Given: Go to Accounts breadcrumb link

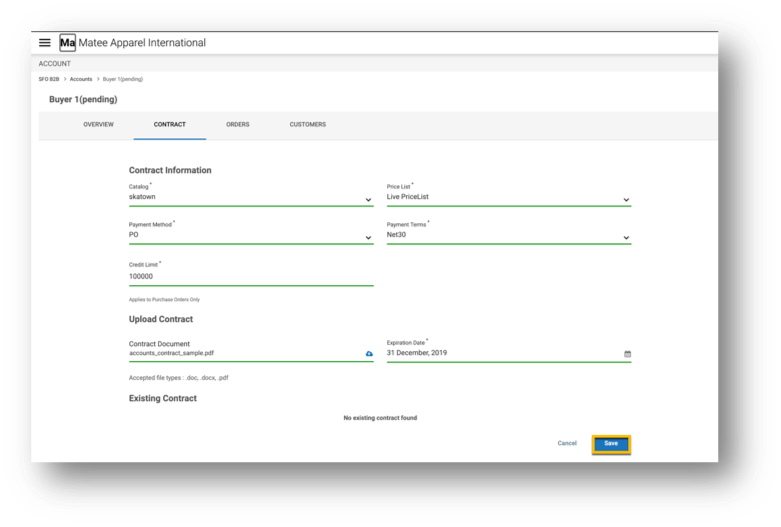Looking at the screenshot, I should tap(81, 79).
